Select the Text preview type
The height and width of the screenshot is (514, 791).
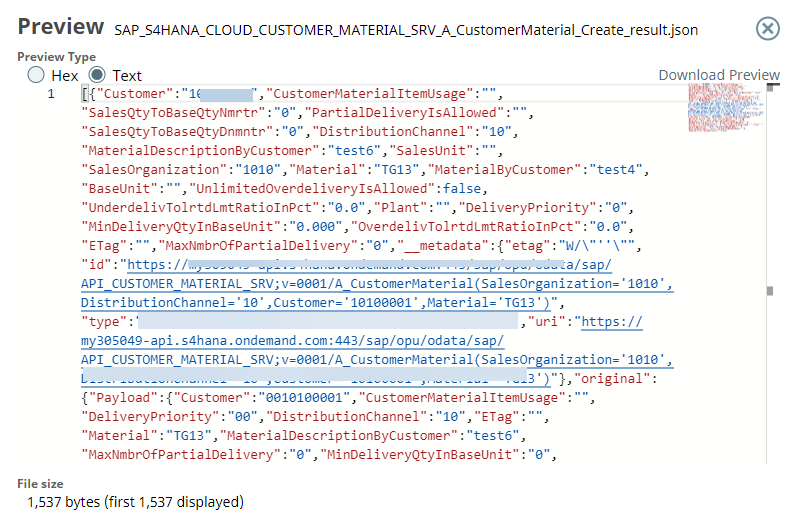(97, 75)
